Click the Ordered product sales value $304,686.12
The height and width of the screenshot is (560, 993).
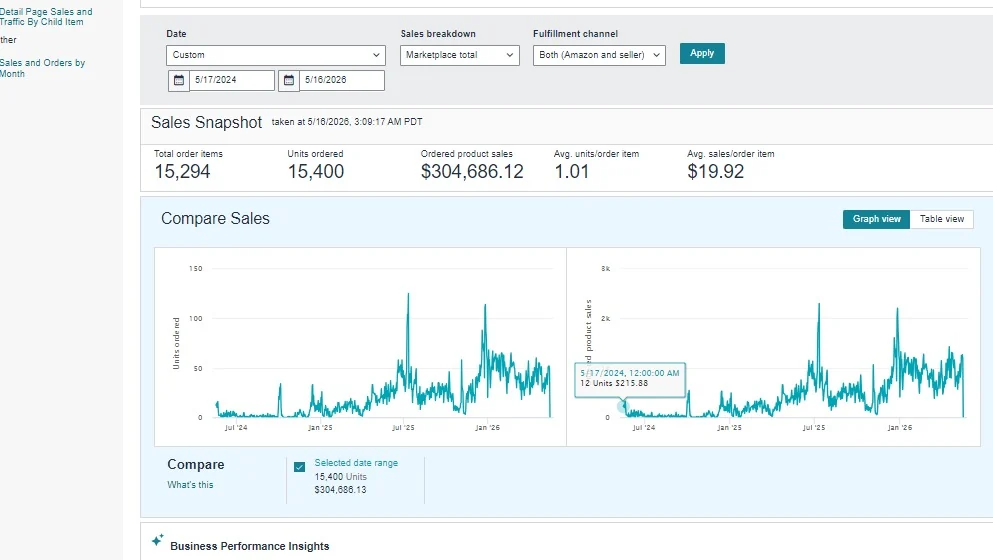472,172
